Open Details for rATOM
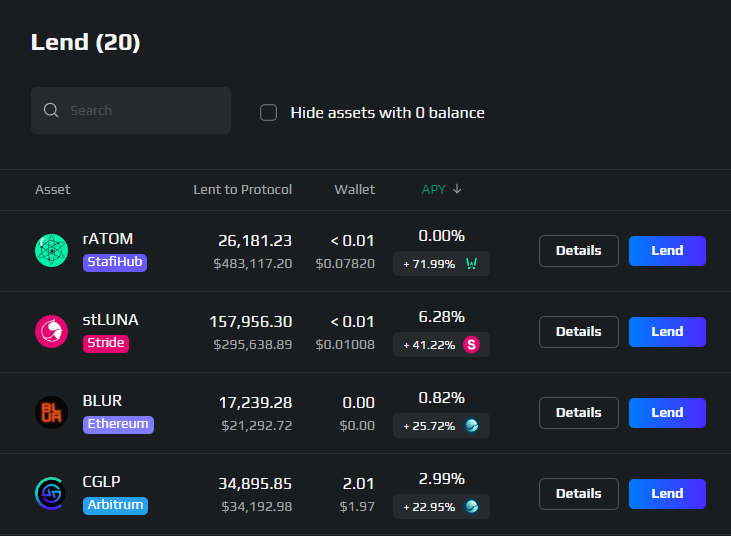 [579, 251]
